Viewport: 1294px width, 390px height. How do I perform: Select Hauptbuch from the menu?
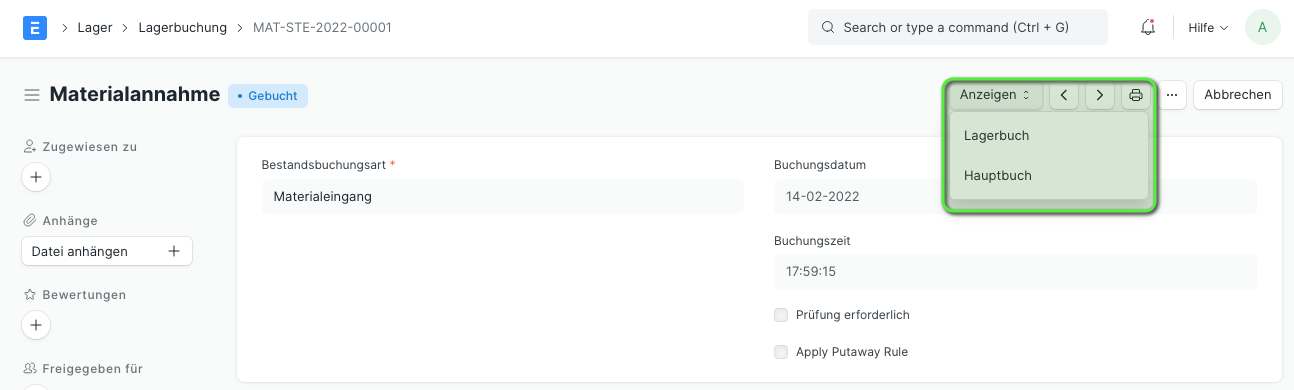point(1048,175)
